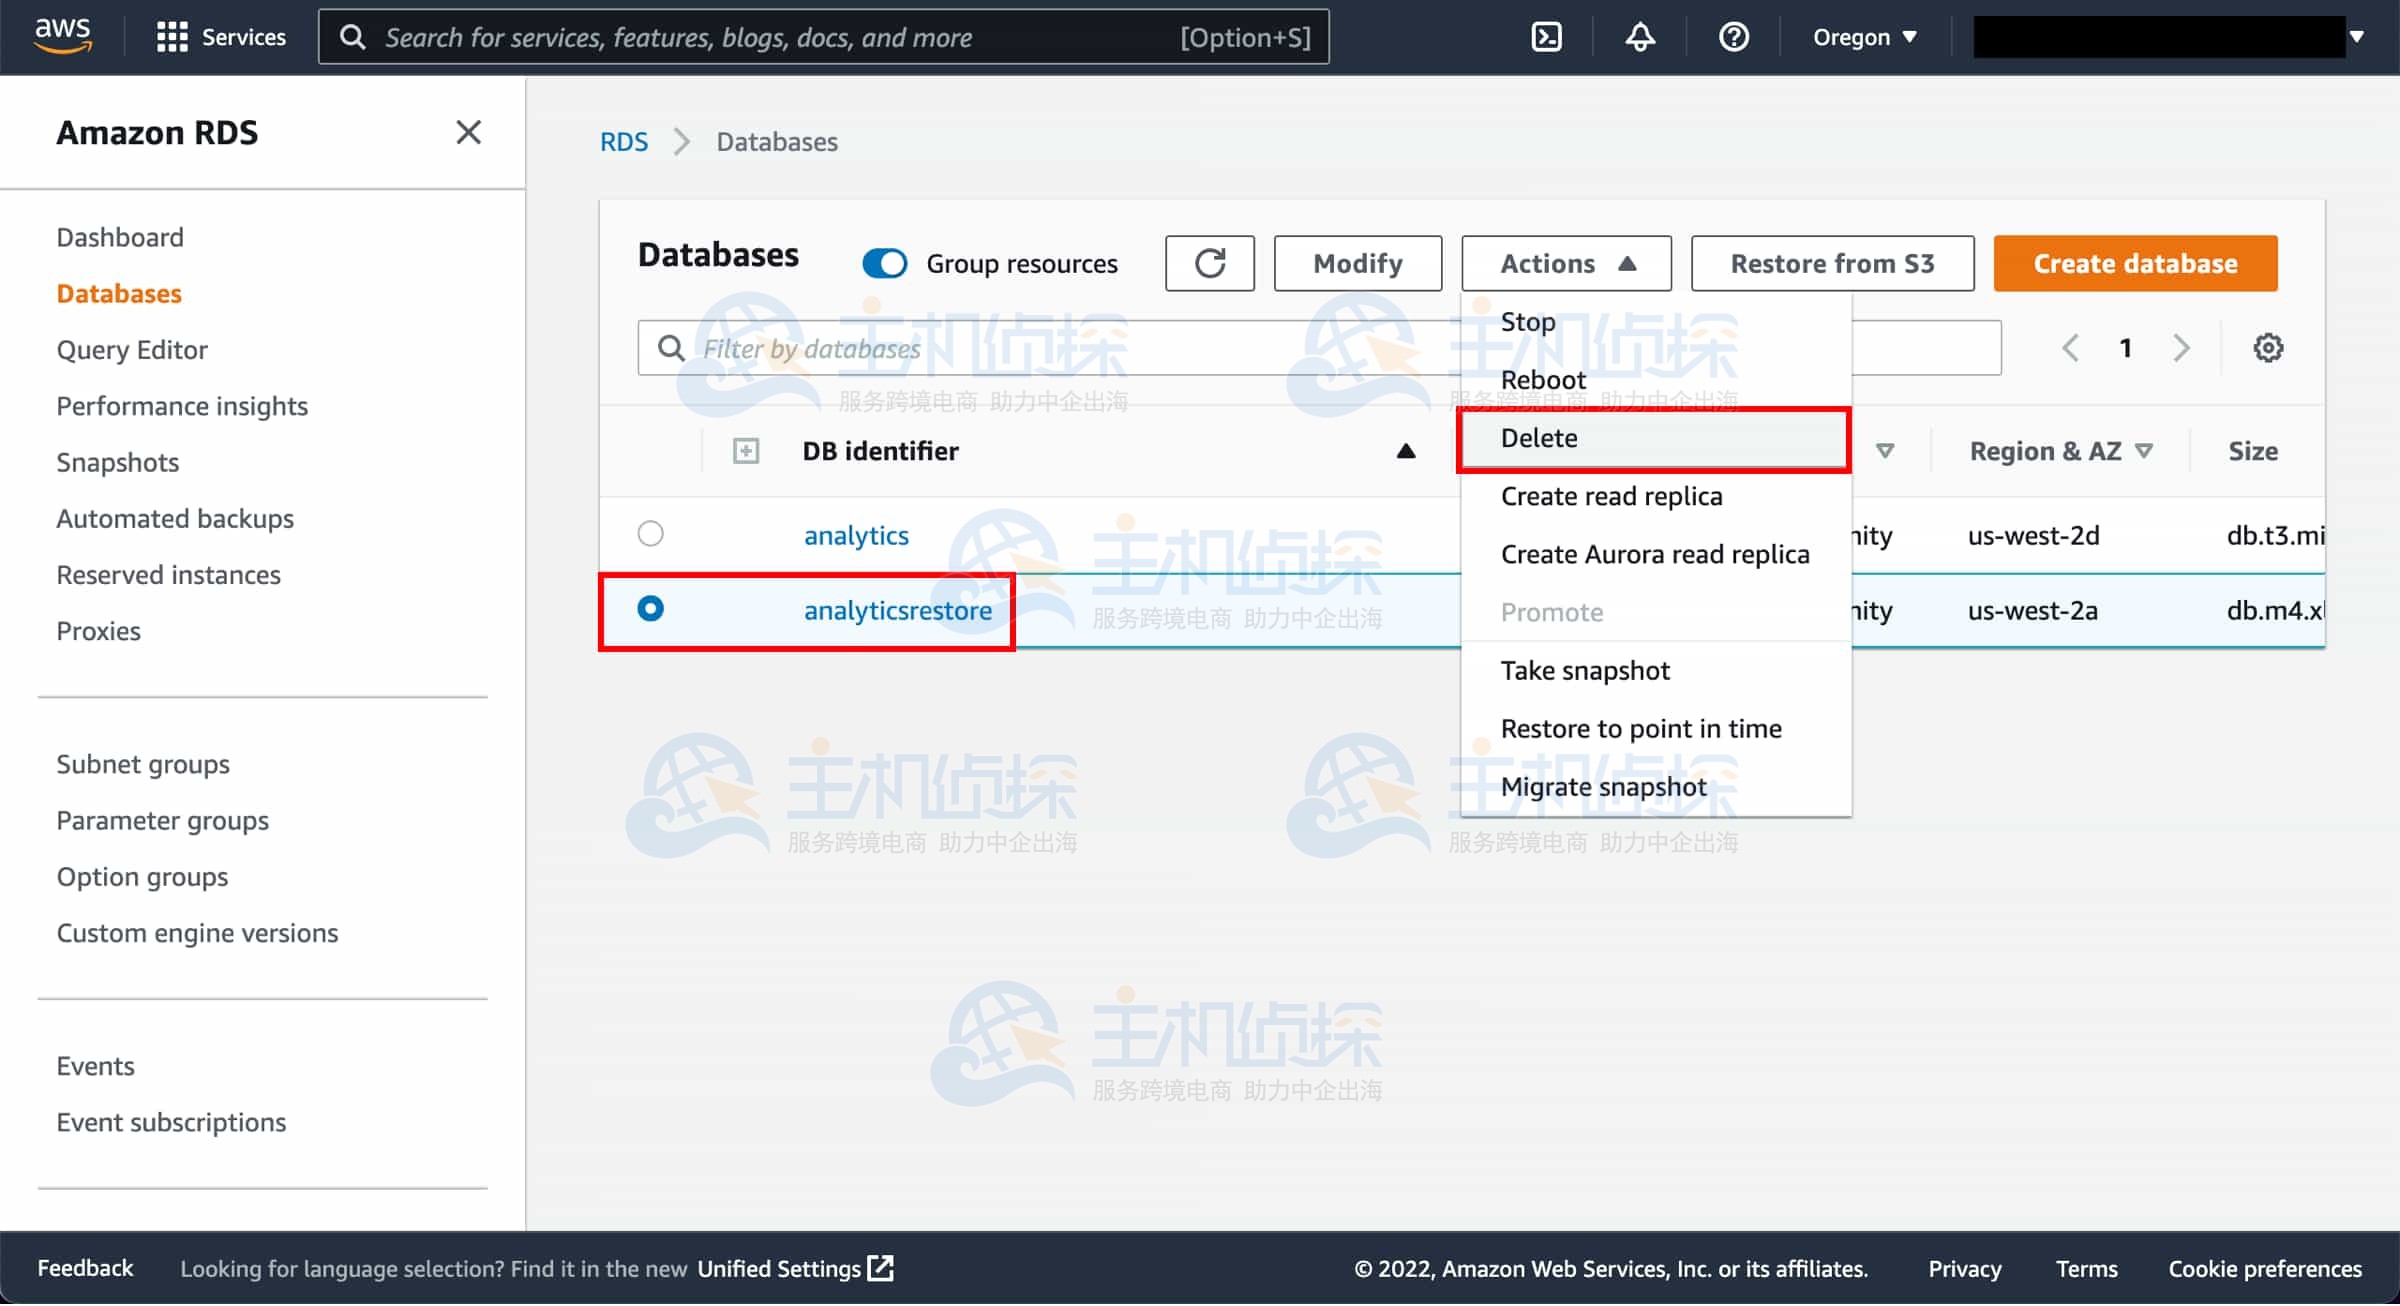The height and width of the screenshot is (1306, 2400).
Task: Open table preferences gear icon
Action: 2268,348
